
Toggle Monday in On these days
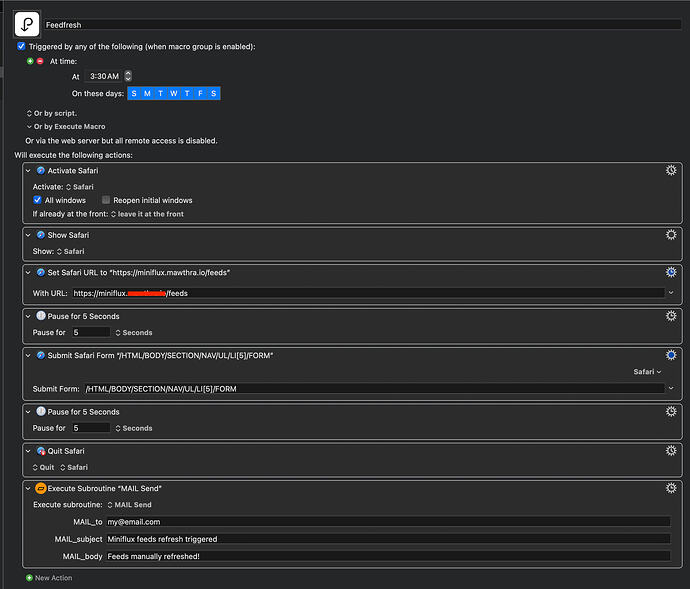(x=147, y=93)
